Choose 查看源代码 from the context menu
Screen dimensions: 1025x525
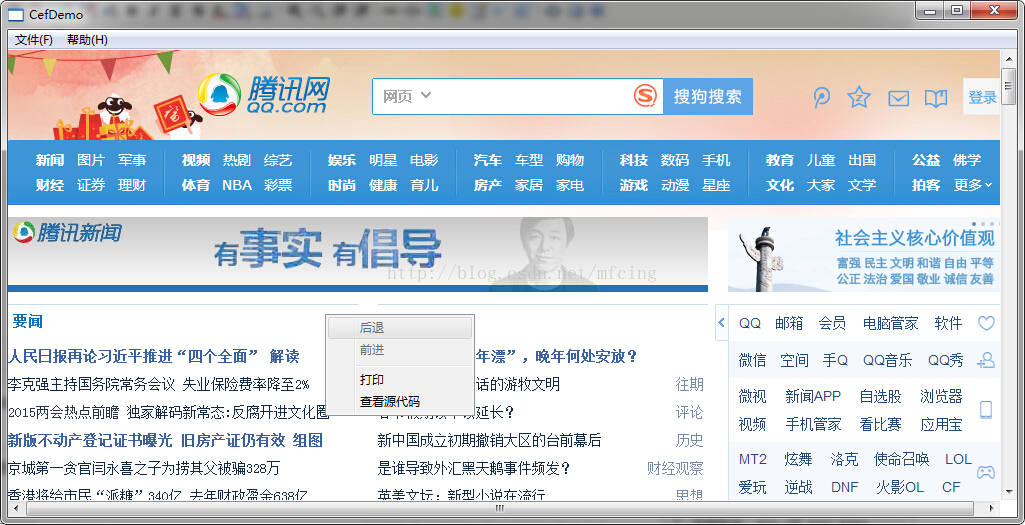pos(399,402)
